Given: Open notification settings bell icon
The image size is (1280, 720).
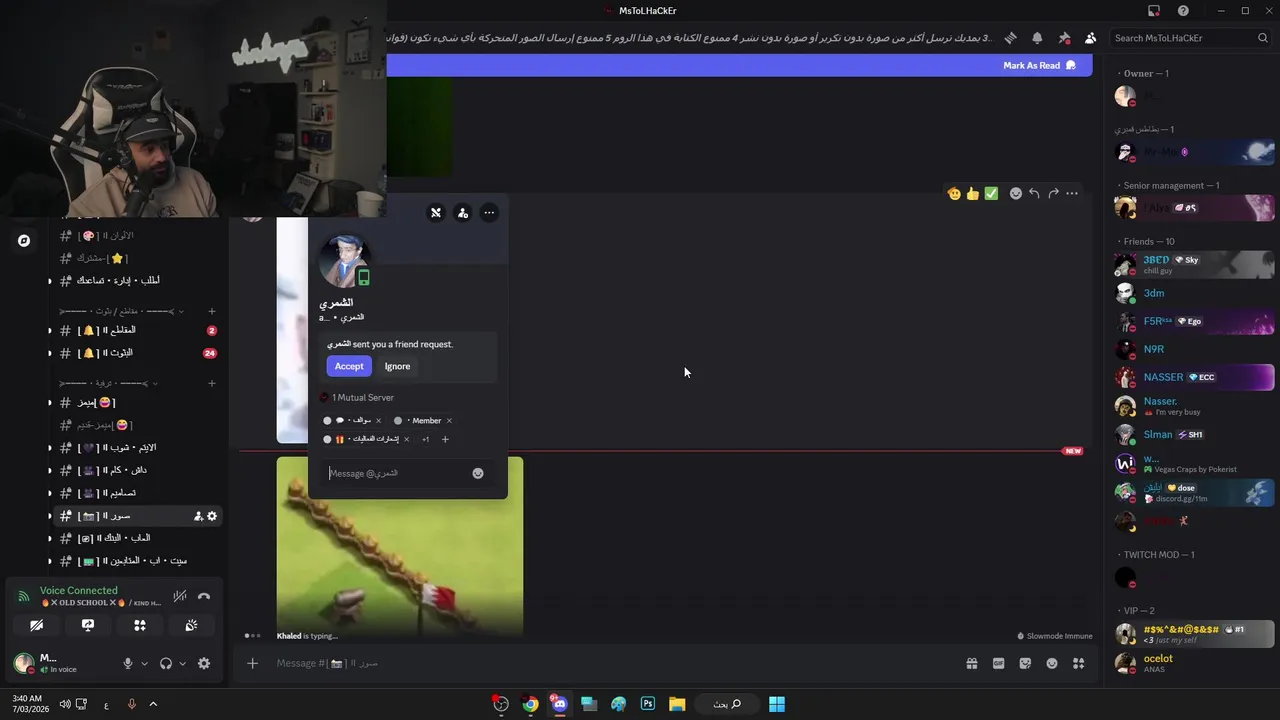Looking at the screenshot, I should 1037,38.
